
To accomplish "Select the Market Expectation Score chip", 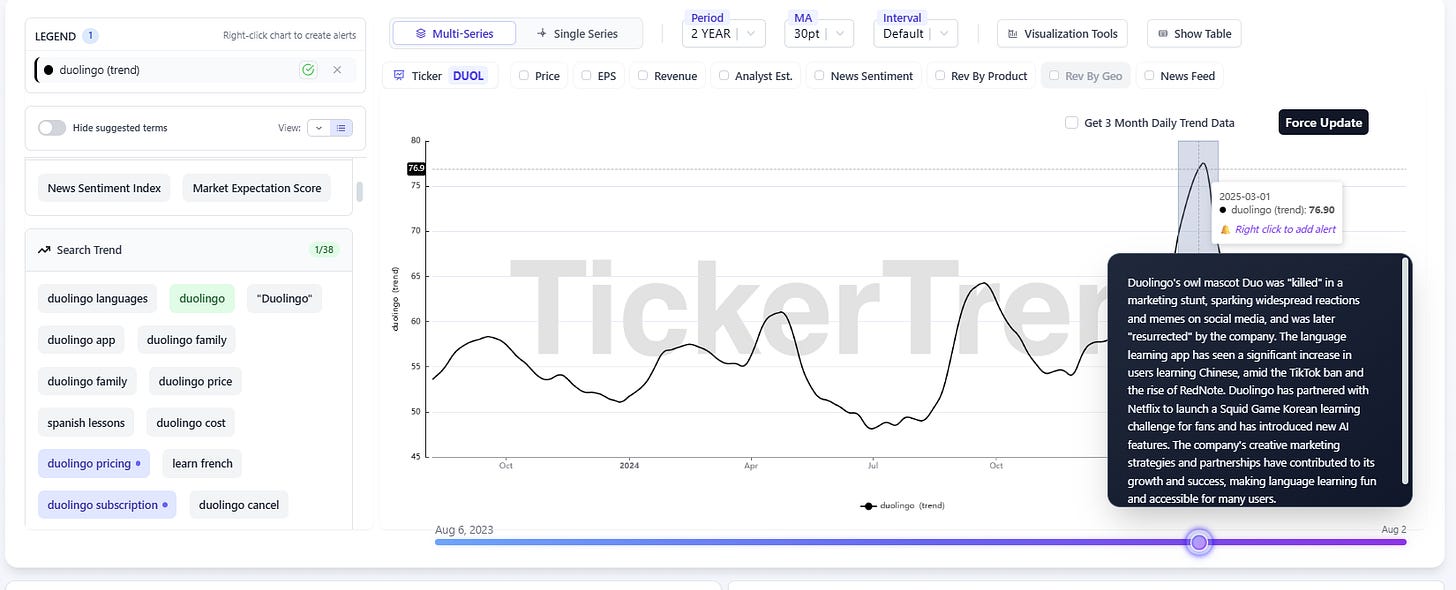I will [257, 188].
